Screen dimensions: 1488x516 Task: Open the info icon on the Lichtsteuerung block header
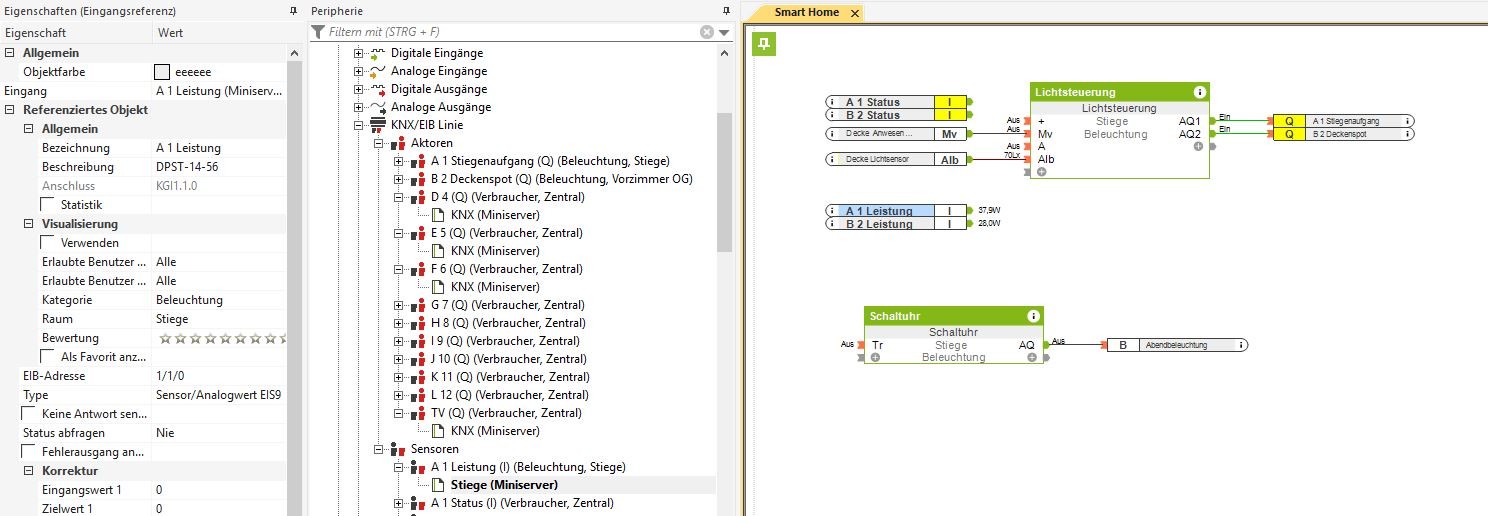(x=1199, y=92)
